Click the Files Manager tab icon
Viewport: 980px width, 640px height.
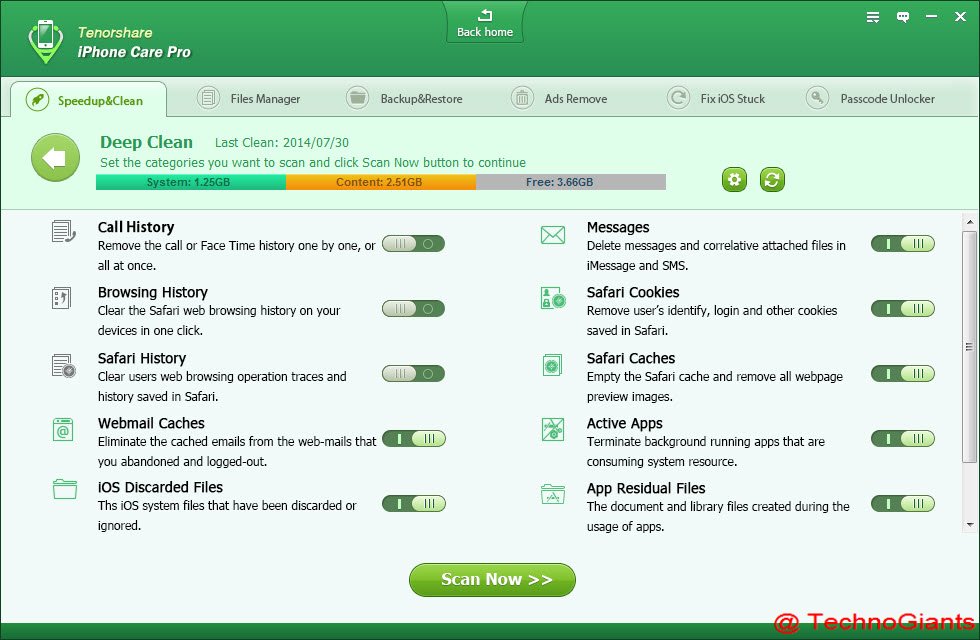(x=208, y=98)
